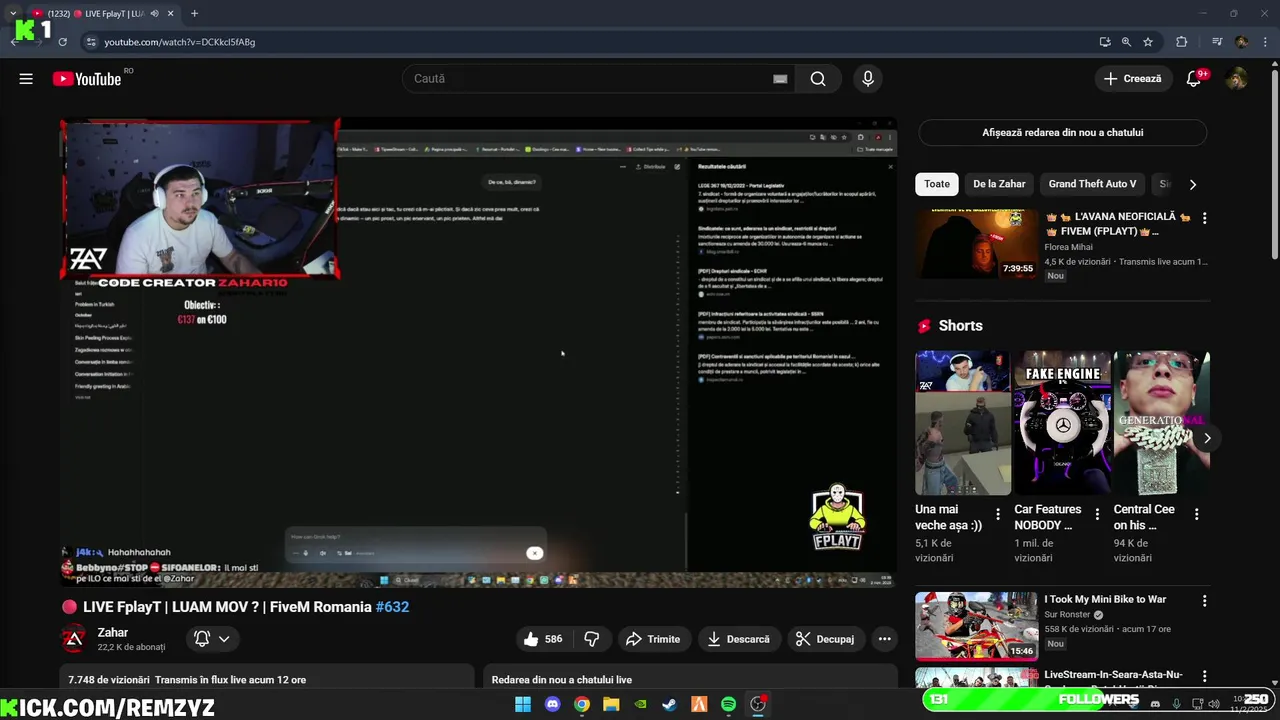Open L'AVANA NEOFICIALĂ video thumbnail
1280x720 pixels.
pyautogui.click(x=976, y=245)
